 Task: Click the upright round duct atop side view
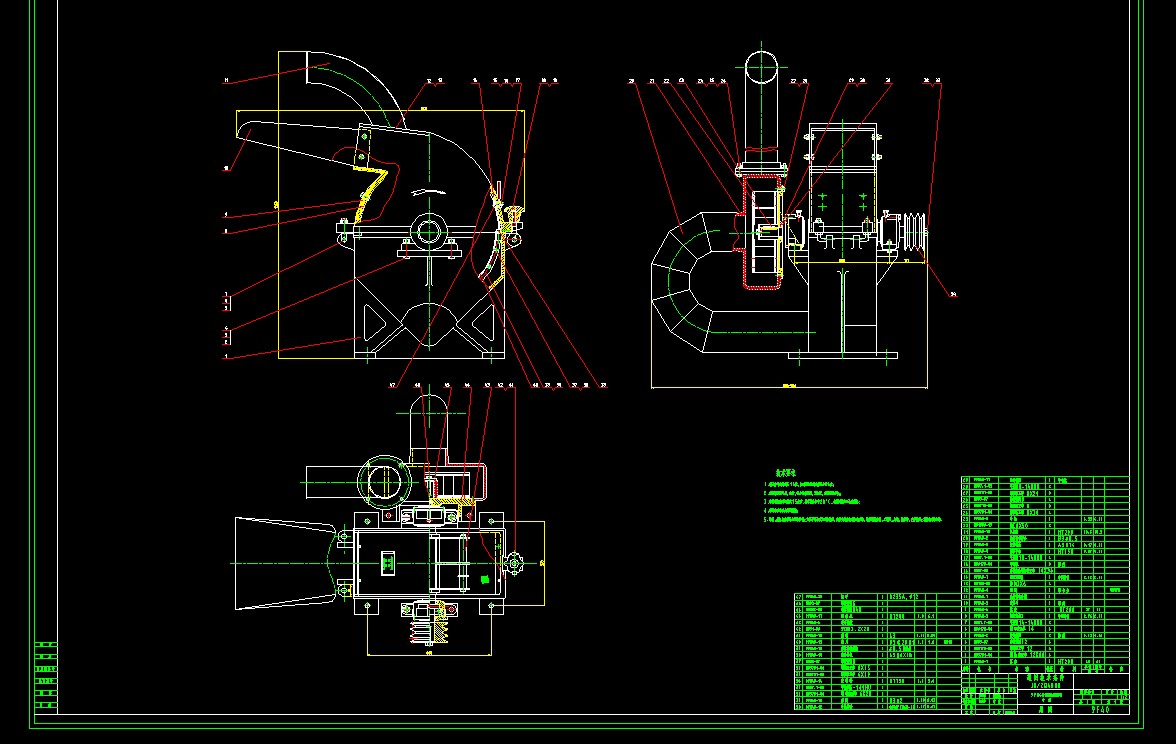click(762, 110)
